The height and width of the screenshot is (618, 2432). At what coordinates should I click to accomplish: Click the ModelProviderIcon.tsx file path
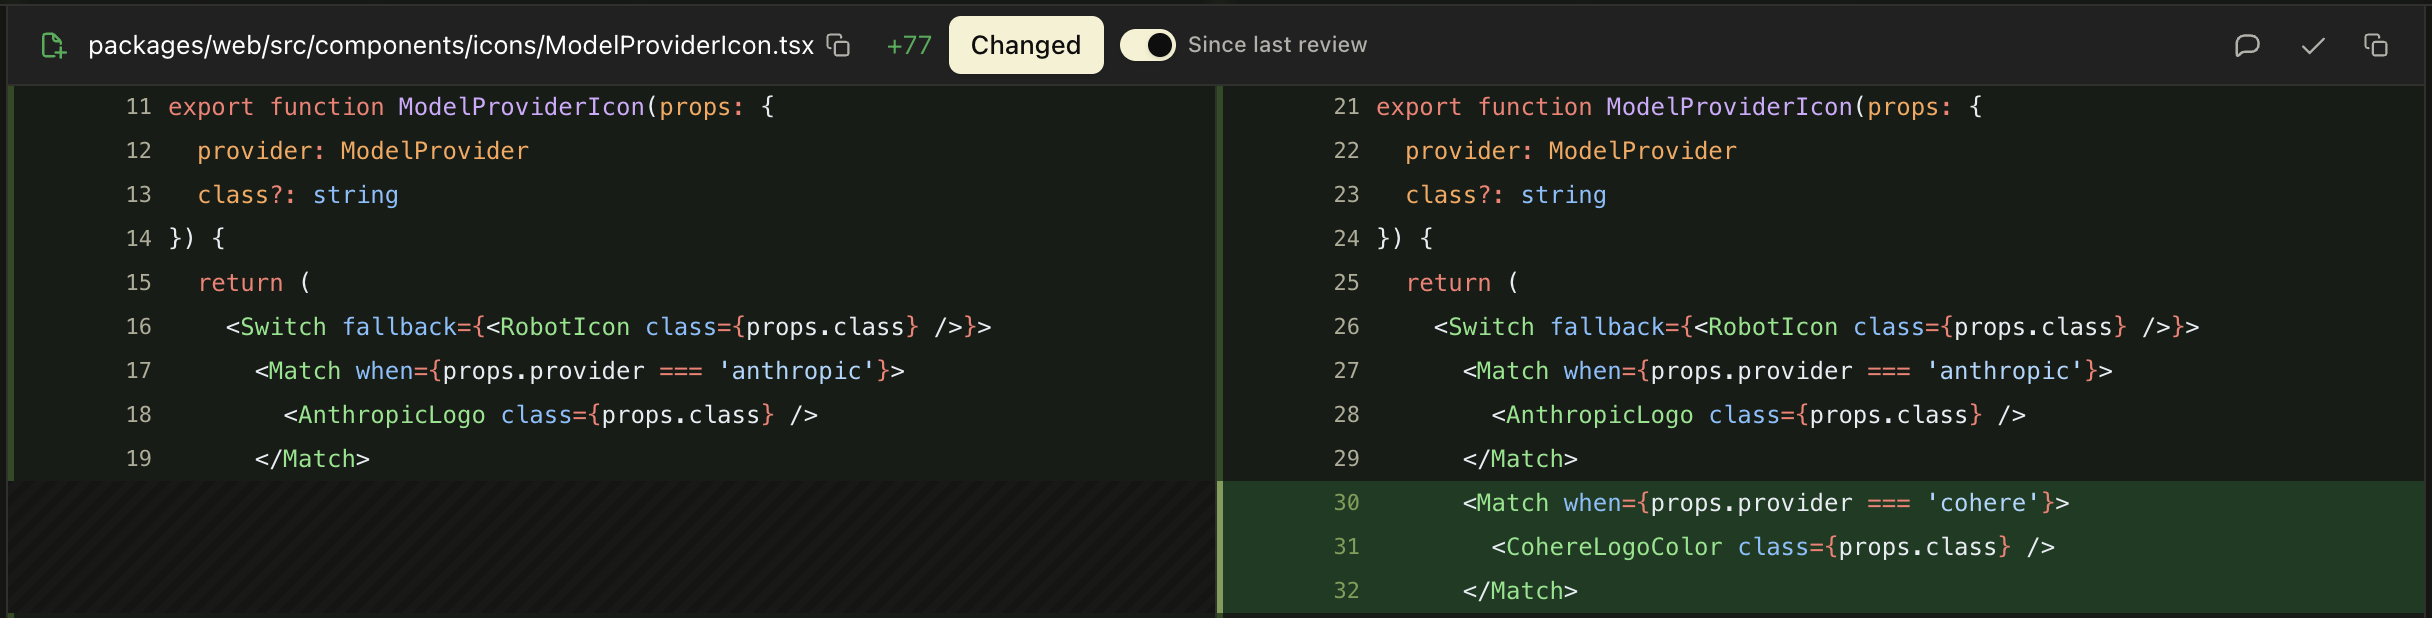[451, 45]
